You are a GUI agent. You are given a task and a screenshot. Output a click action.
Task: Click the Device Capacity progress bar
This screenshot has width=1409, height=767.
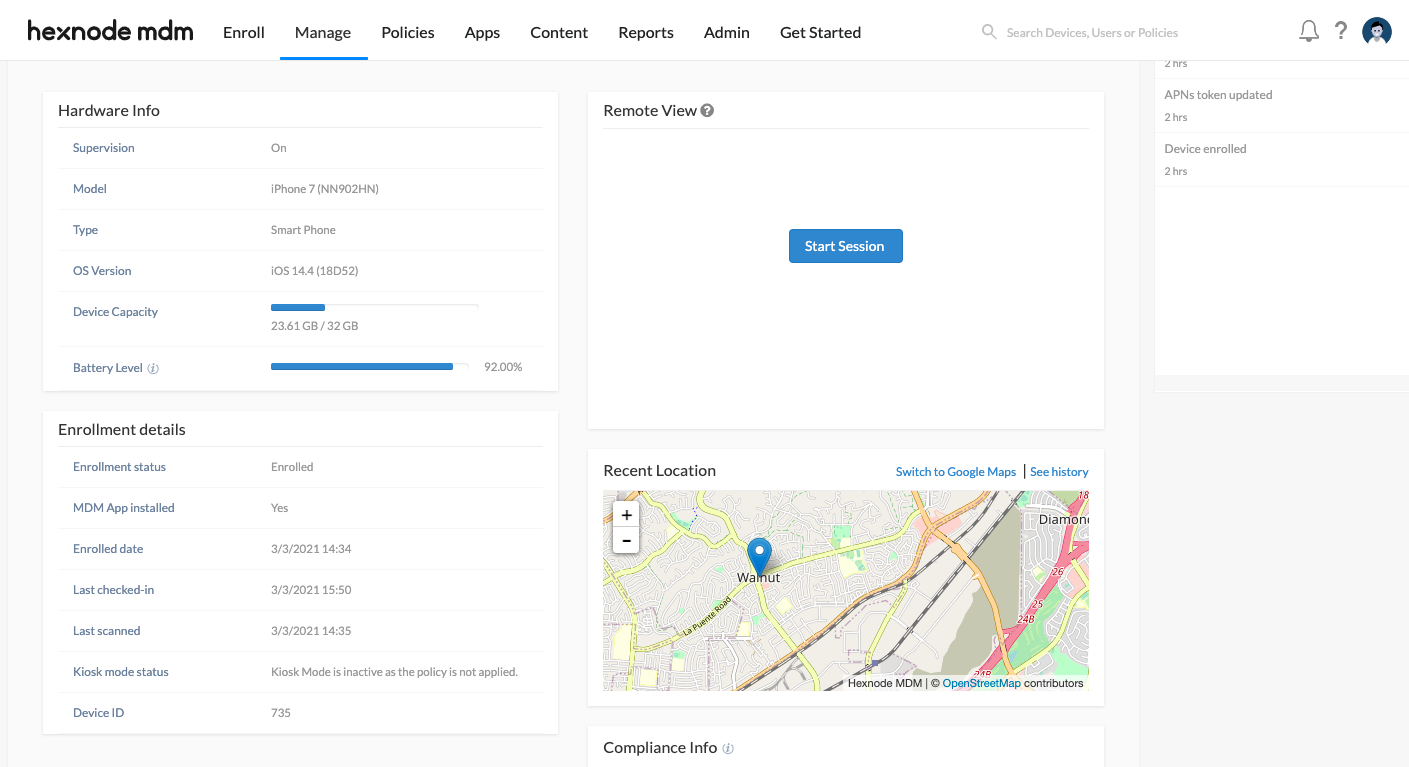click(374, 307)
